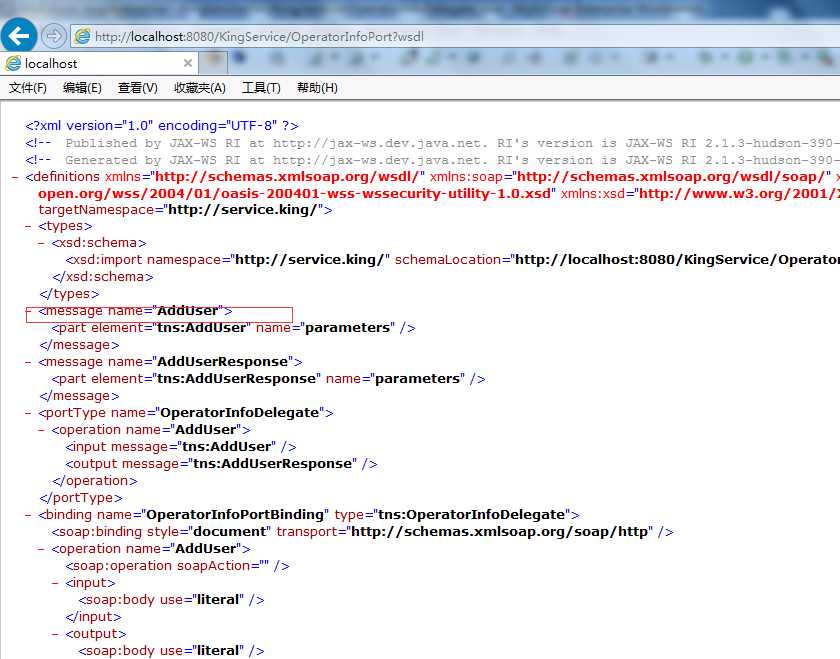Open the 查看(V) menu
This screenshot has width=840, height=659.
click(138, 87)
